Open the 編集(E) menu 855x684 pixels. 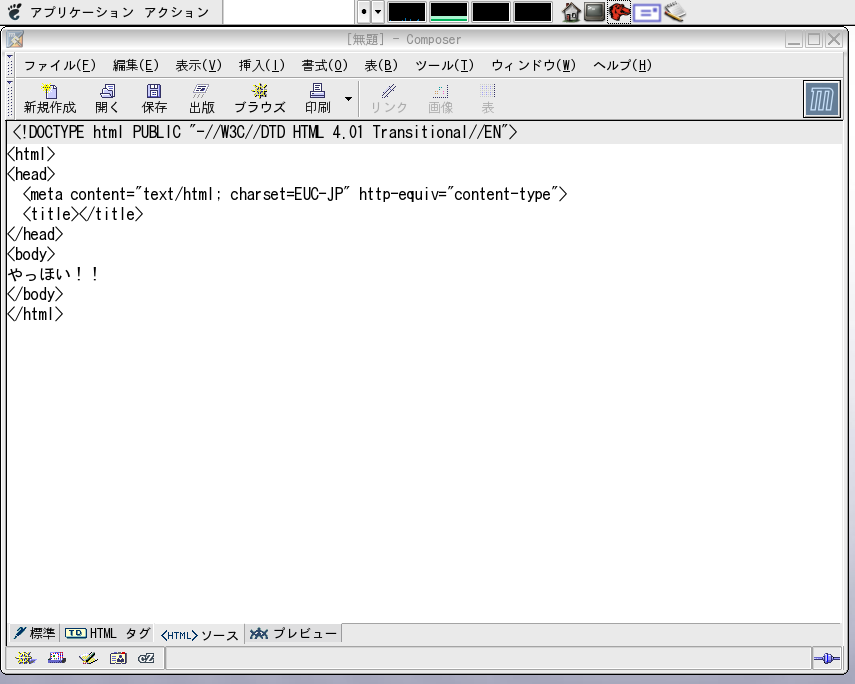click(x=136, y=65)
